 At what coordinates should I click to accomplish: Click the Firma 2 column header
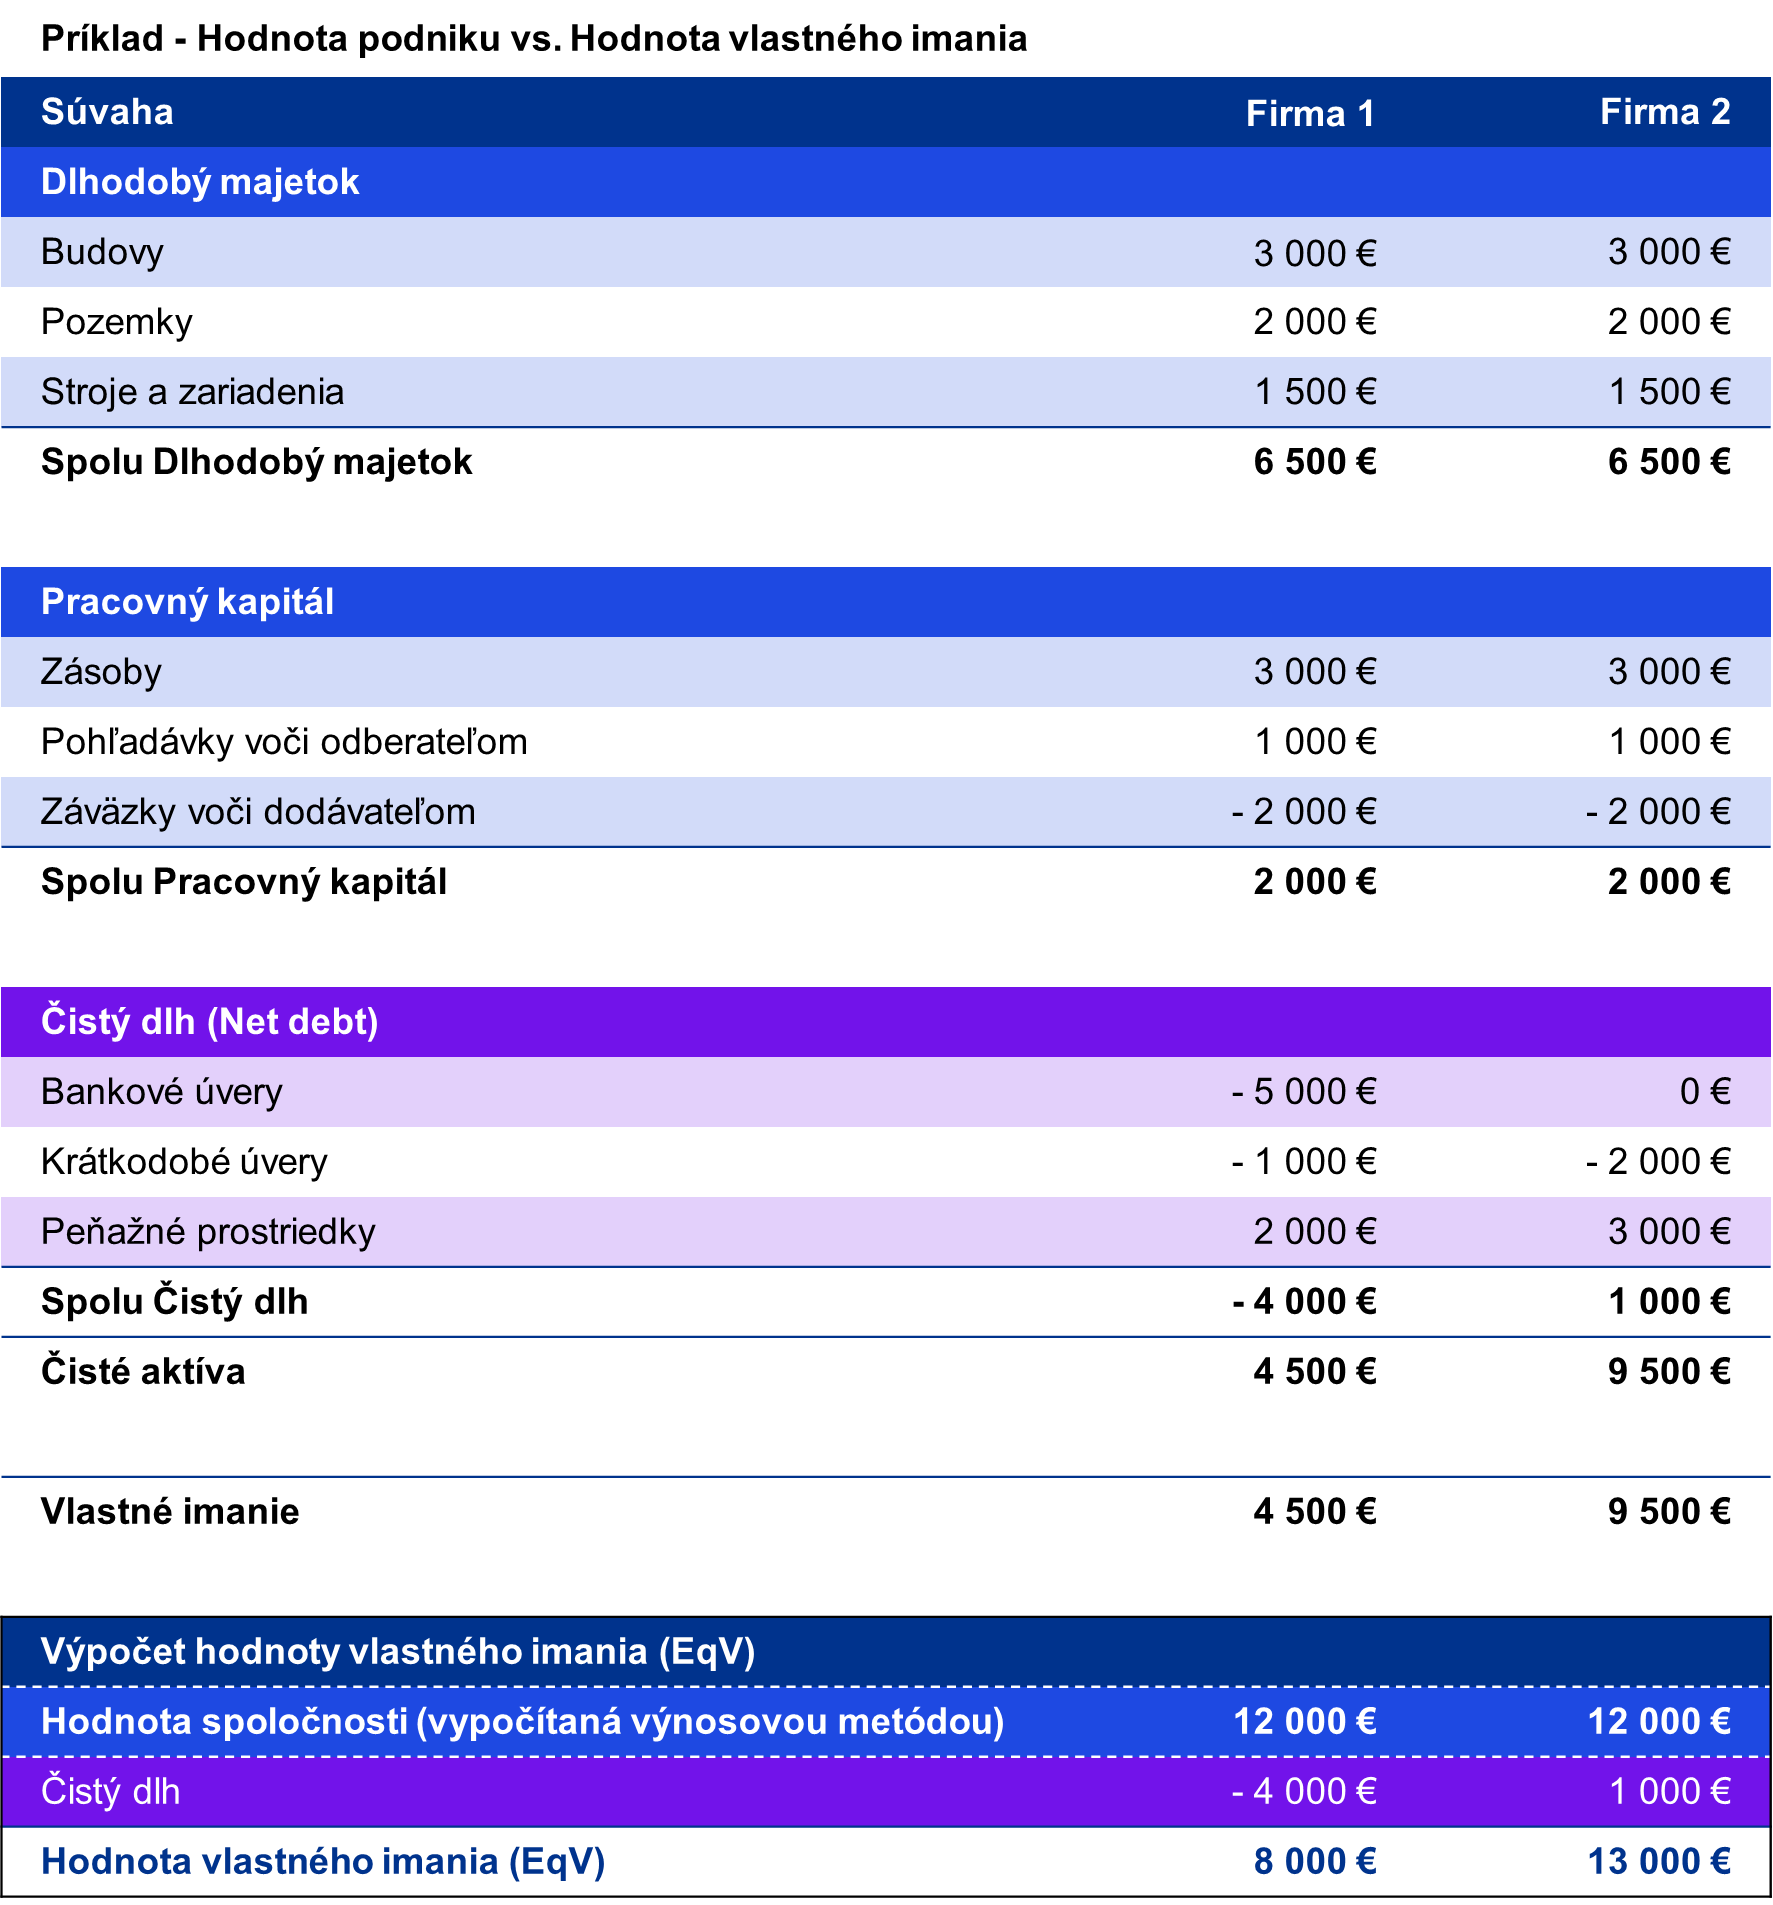coord(1664,112)
